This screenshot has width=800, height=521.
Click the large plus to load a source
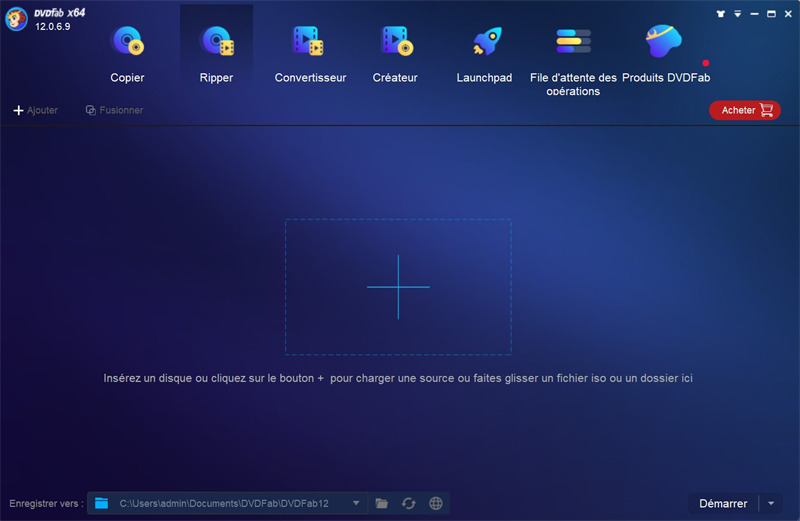398,287
